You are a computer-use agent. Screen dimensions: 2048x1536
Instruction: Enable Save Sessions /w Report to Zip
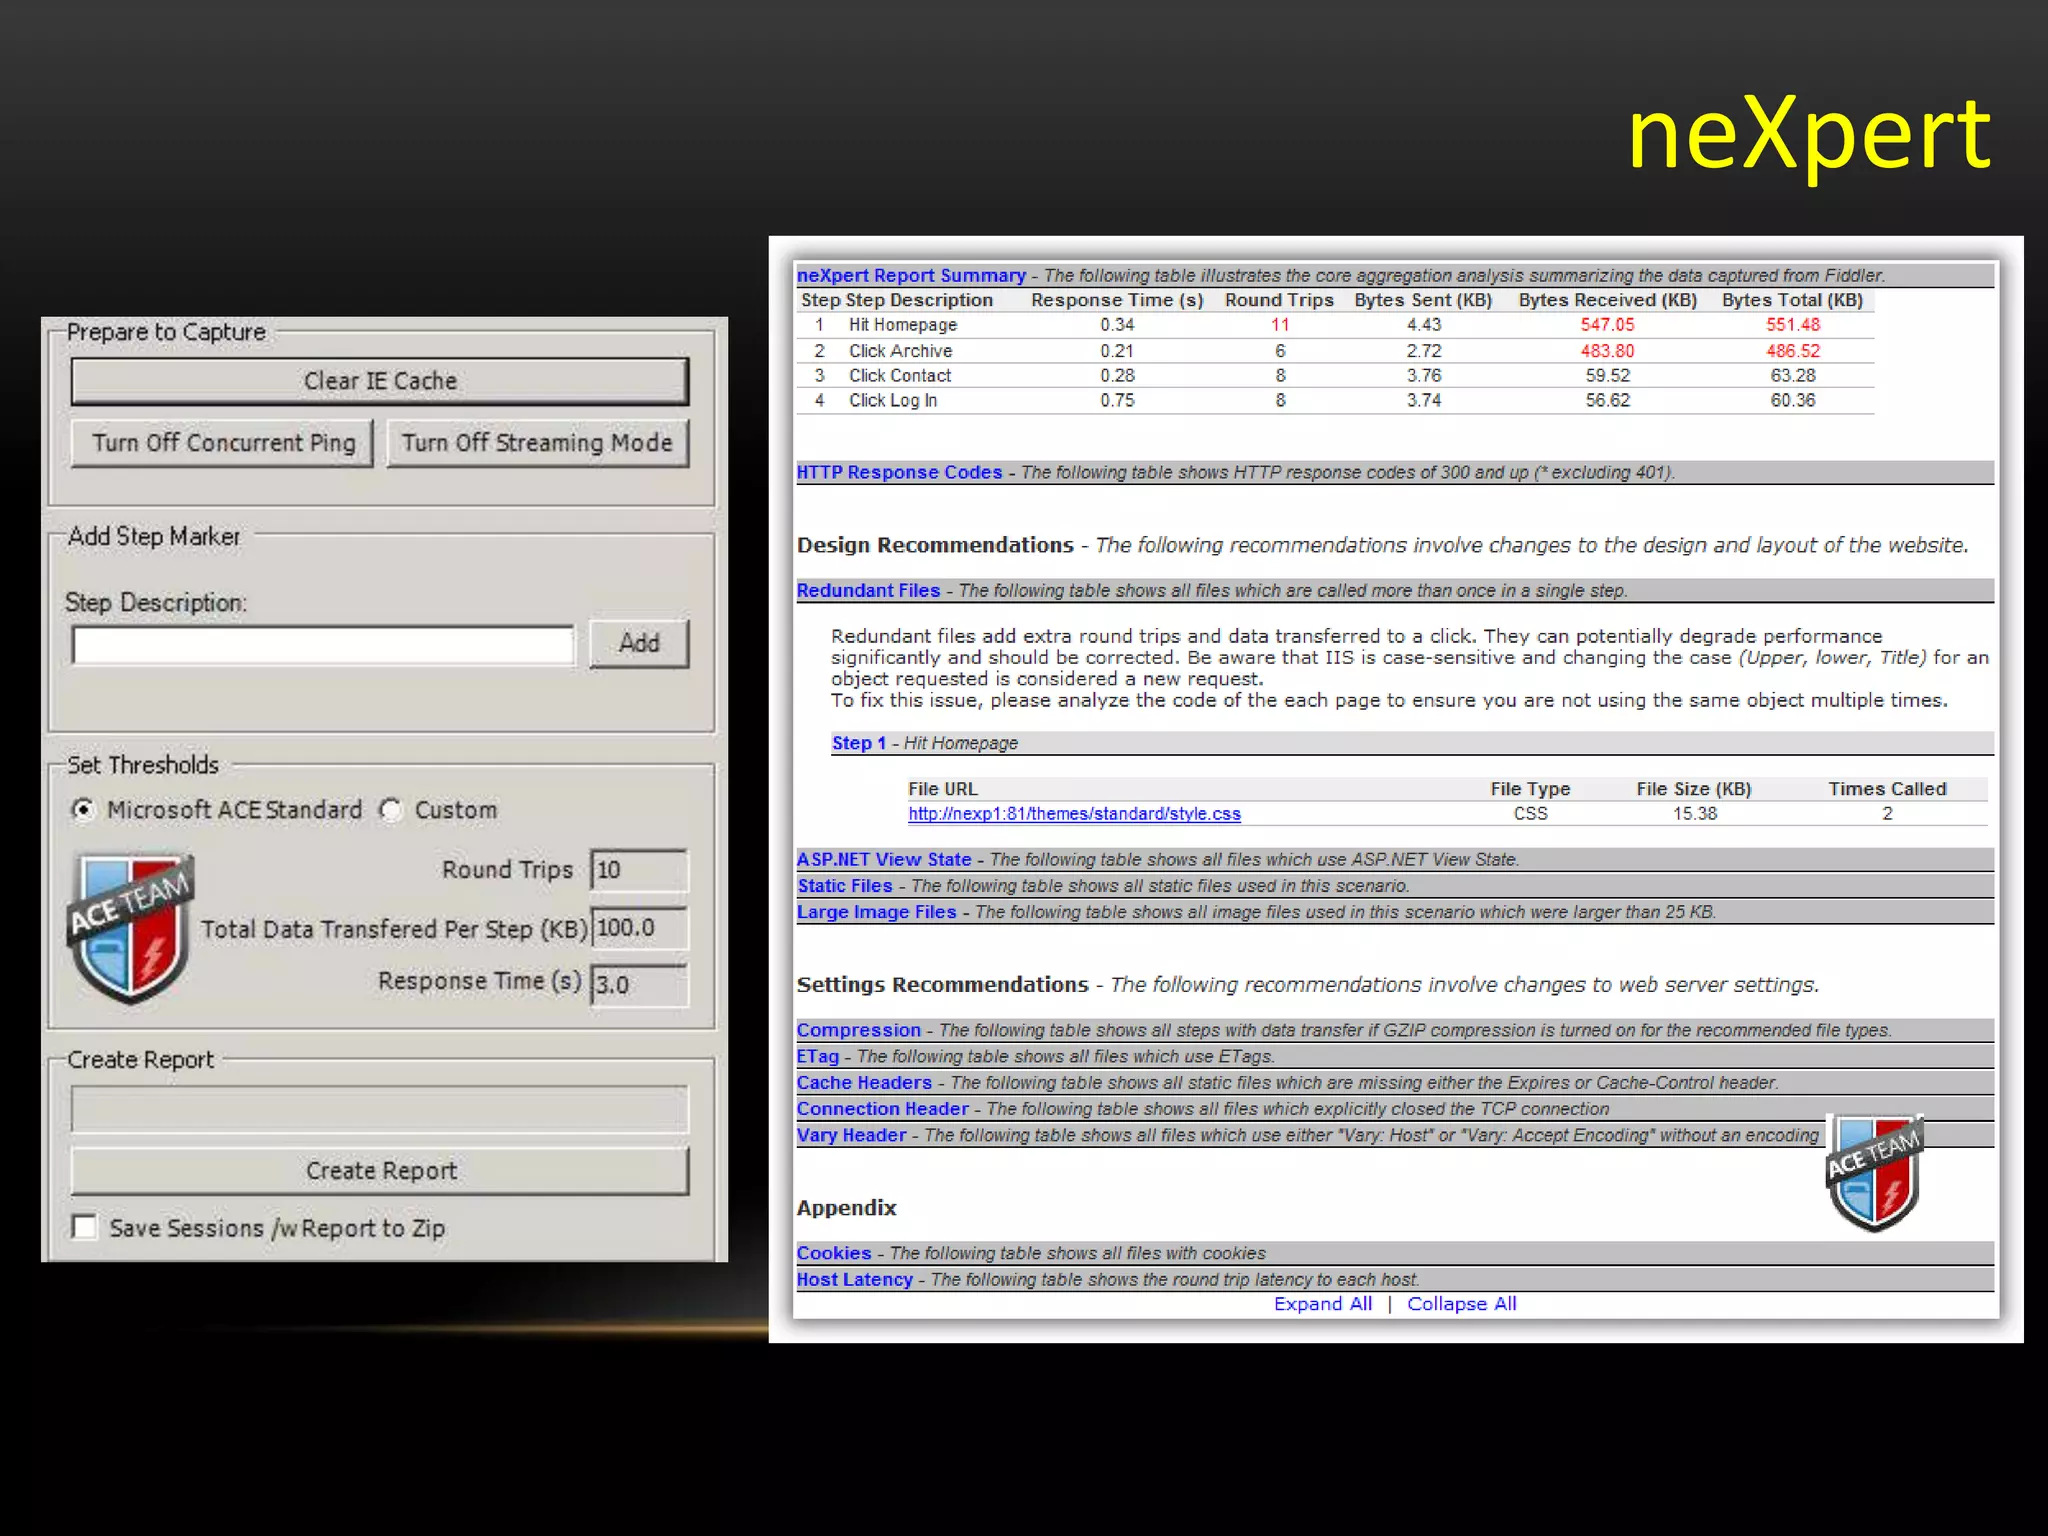coord(85,1227)
